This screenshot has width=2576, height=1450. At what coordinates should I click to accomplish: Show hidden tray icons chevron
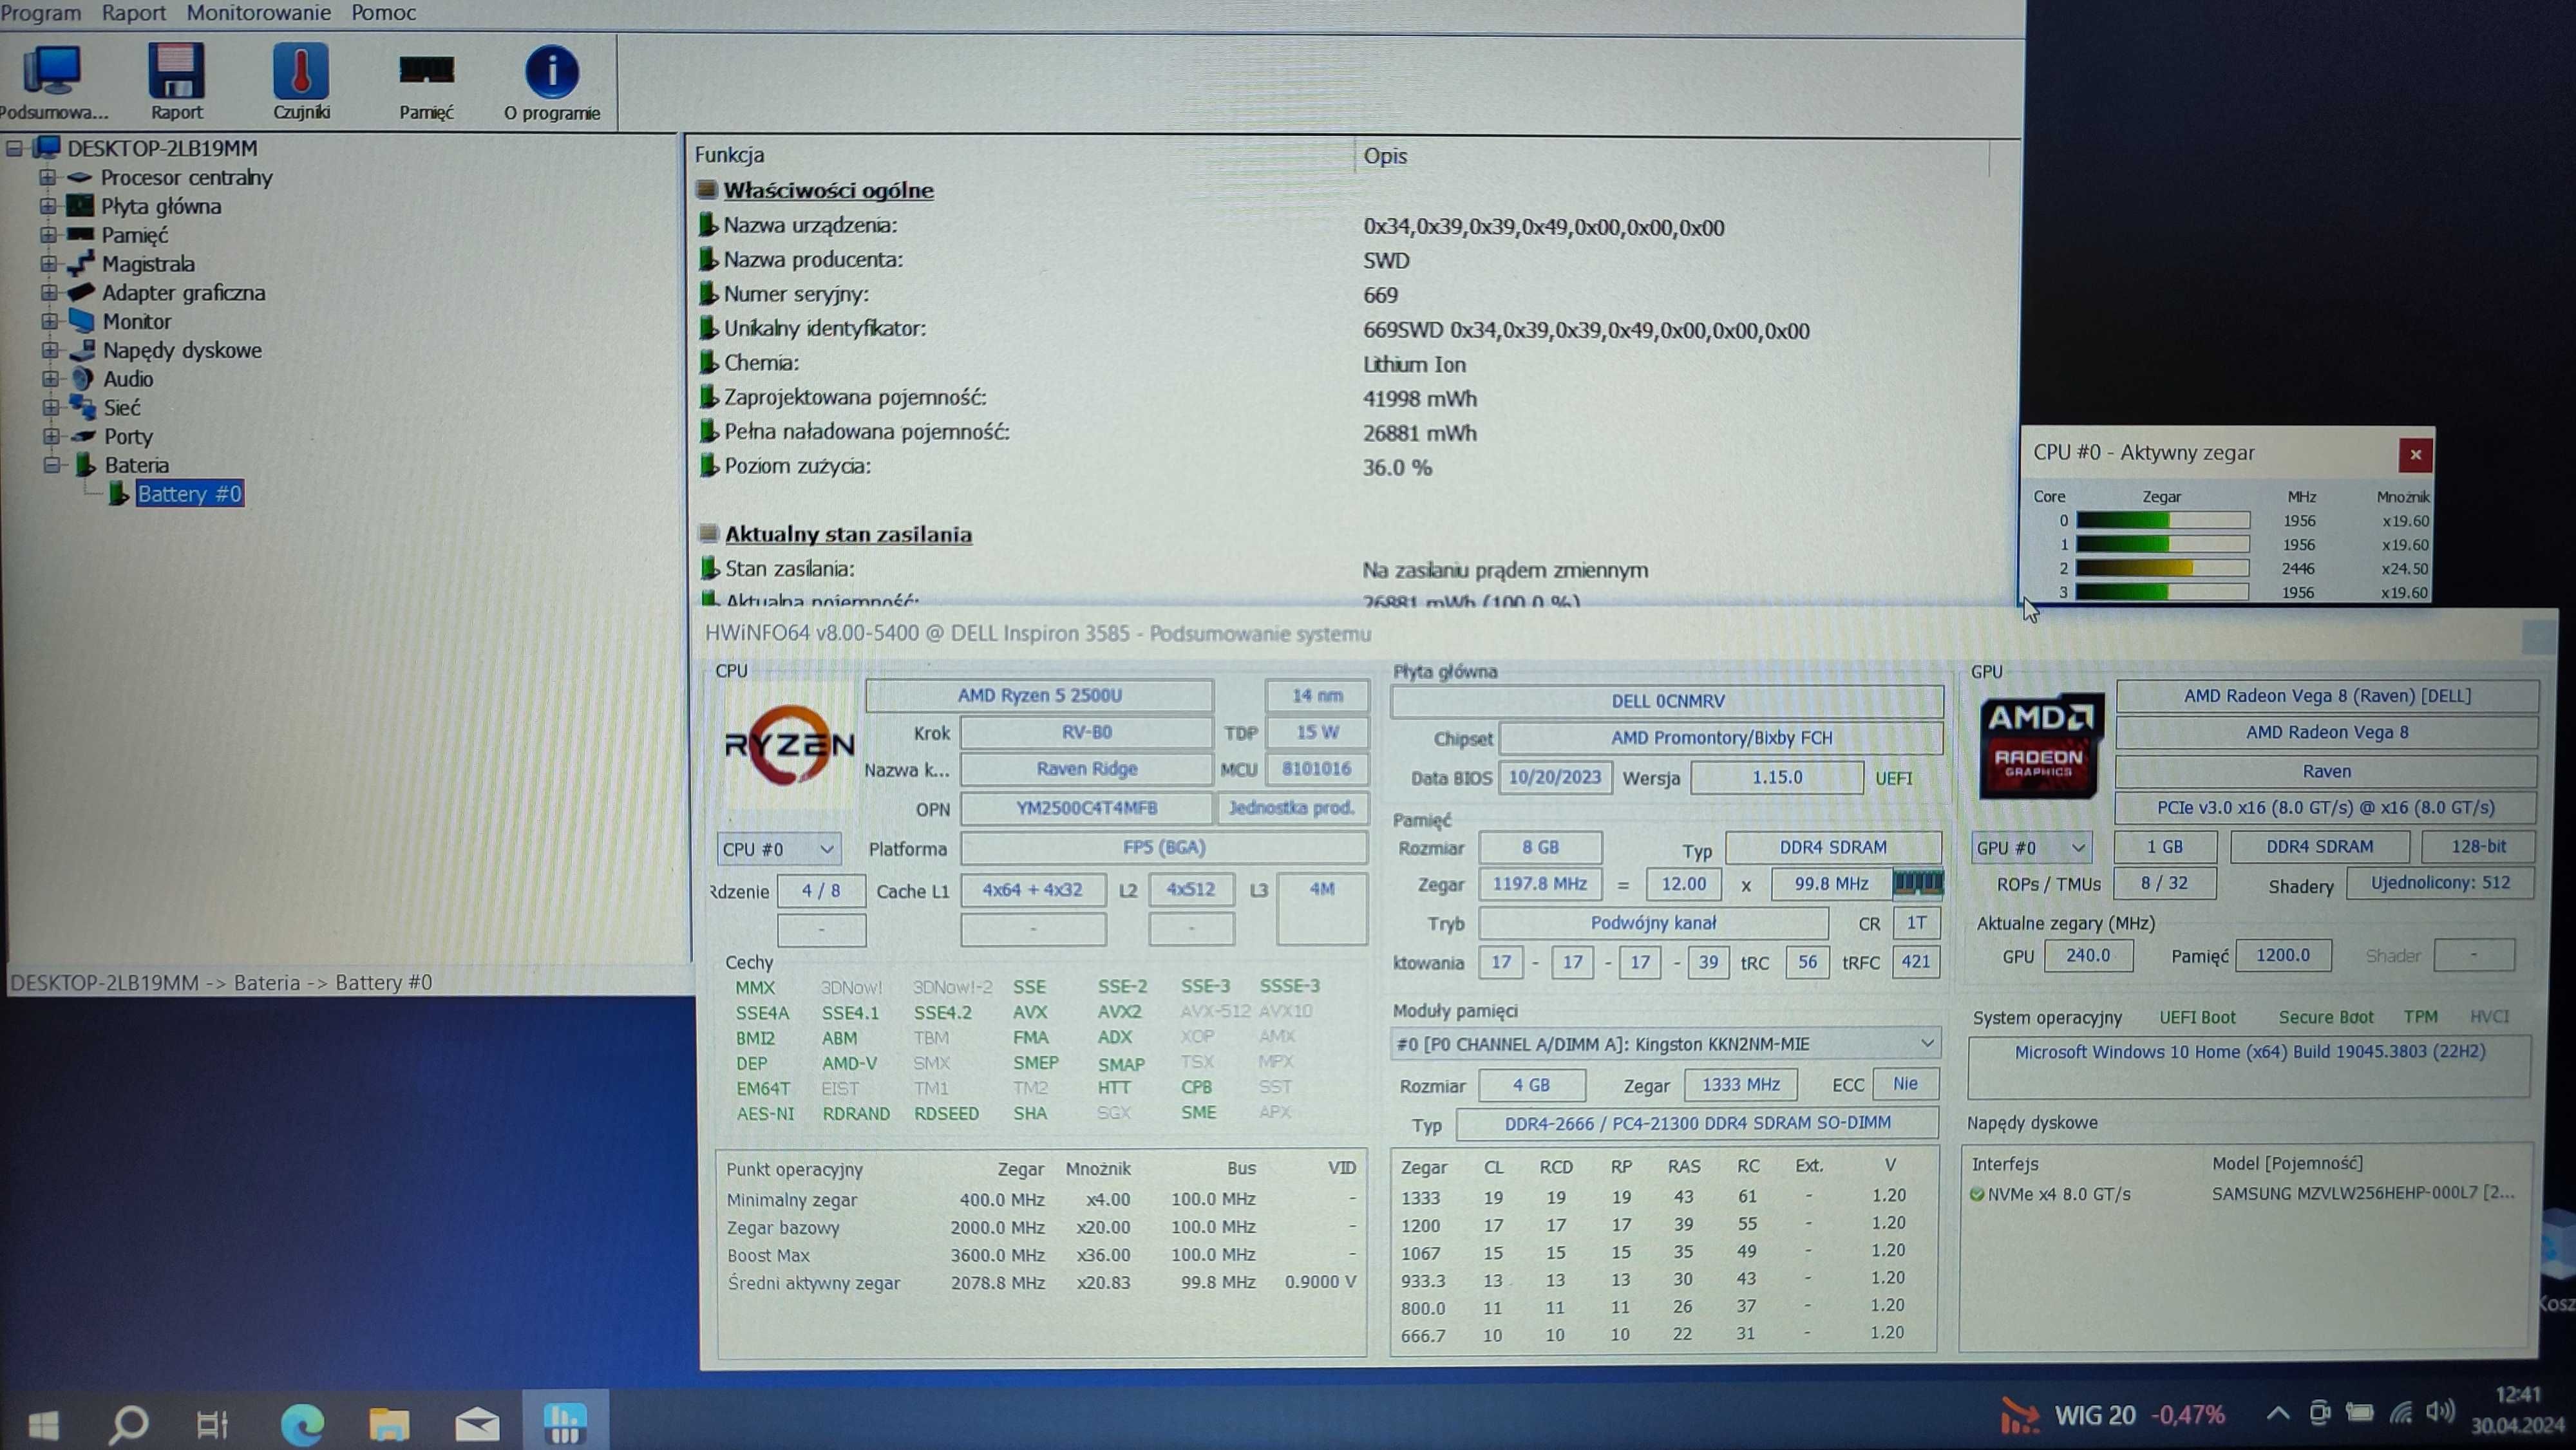[x=2278, y=1414]
